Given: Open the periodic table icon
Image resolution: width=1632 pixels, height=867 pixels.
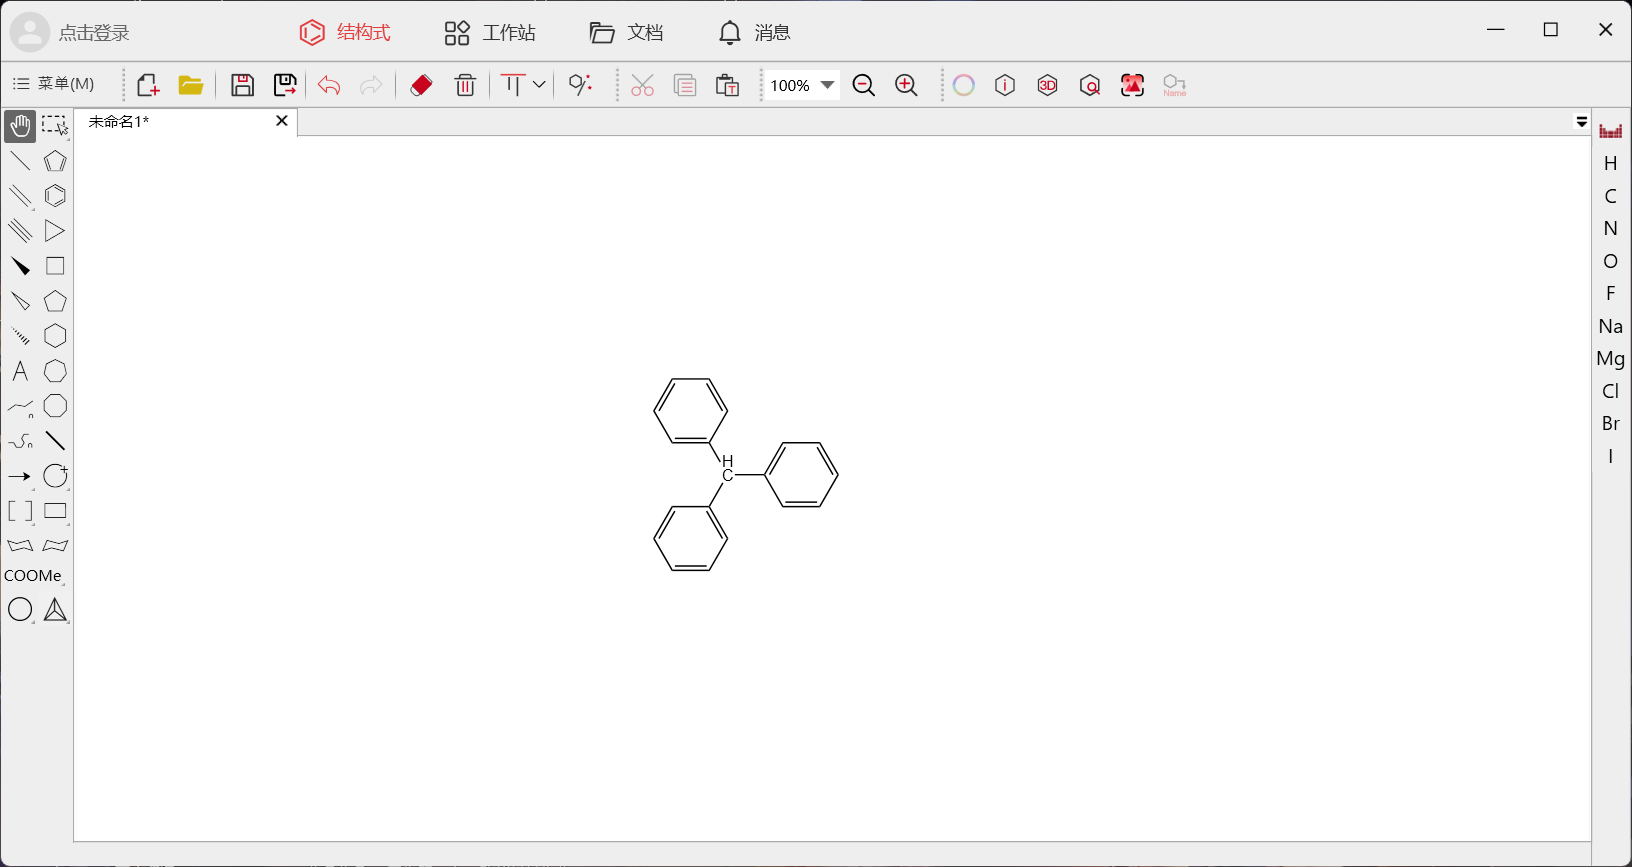Looking at the screenshot, I should click(x=1611, y=131).
